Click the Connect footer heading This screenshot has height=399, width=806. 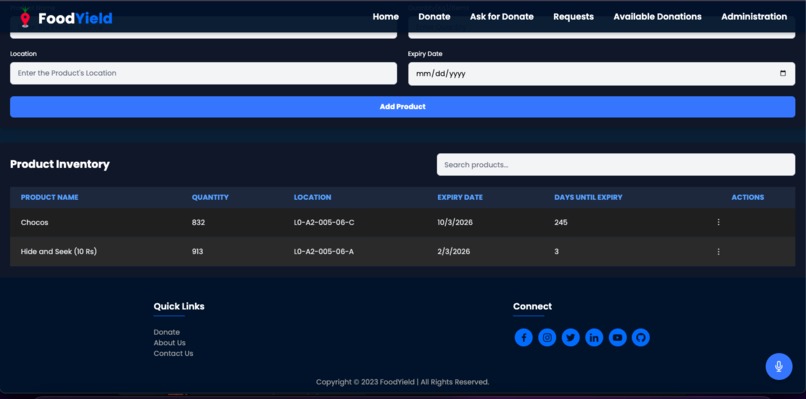(x=532, y=306)
